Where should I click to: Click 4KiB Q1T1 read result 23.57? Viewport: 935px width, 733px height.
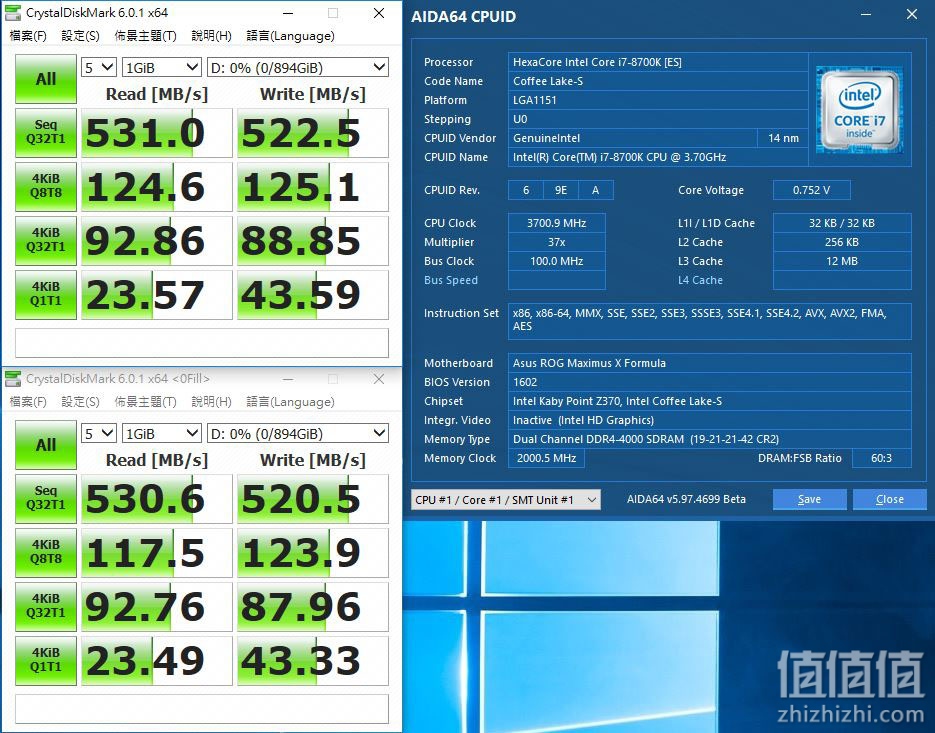[x=157, y=294]
